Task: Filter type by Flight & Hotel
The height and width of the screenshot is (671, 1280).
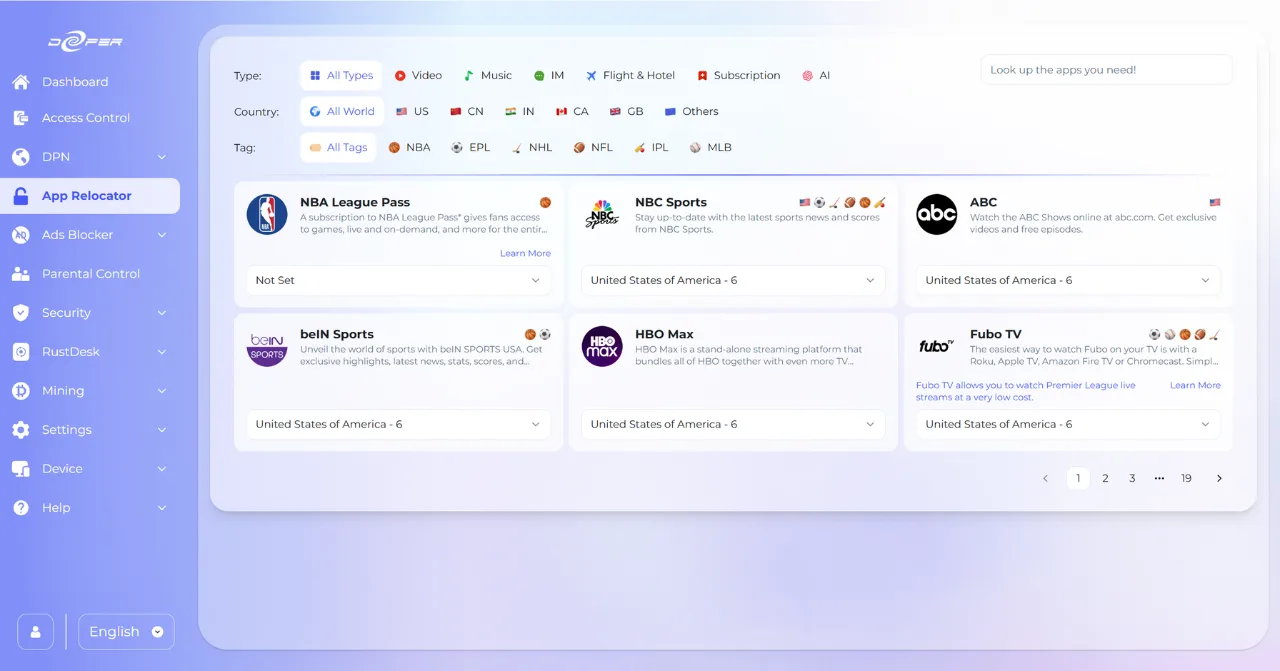Action: 630,75
